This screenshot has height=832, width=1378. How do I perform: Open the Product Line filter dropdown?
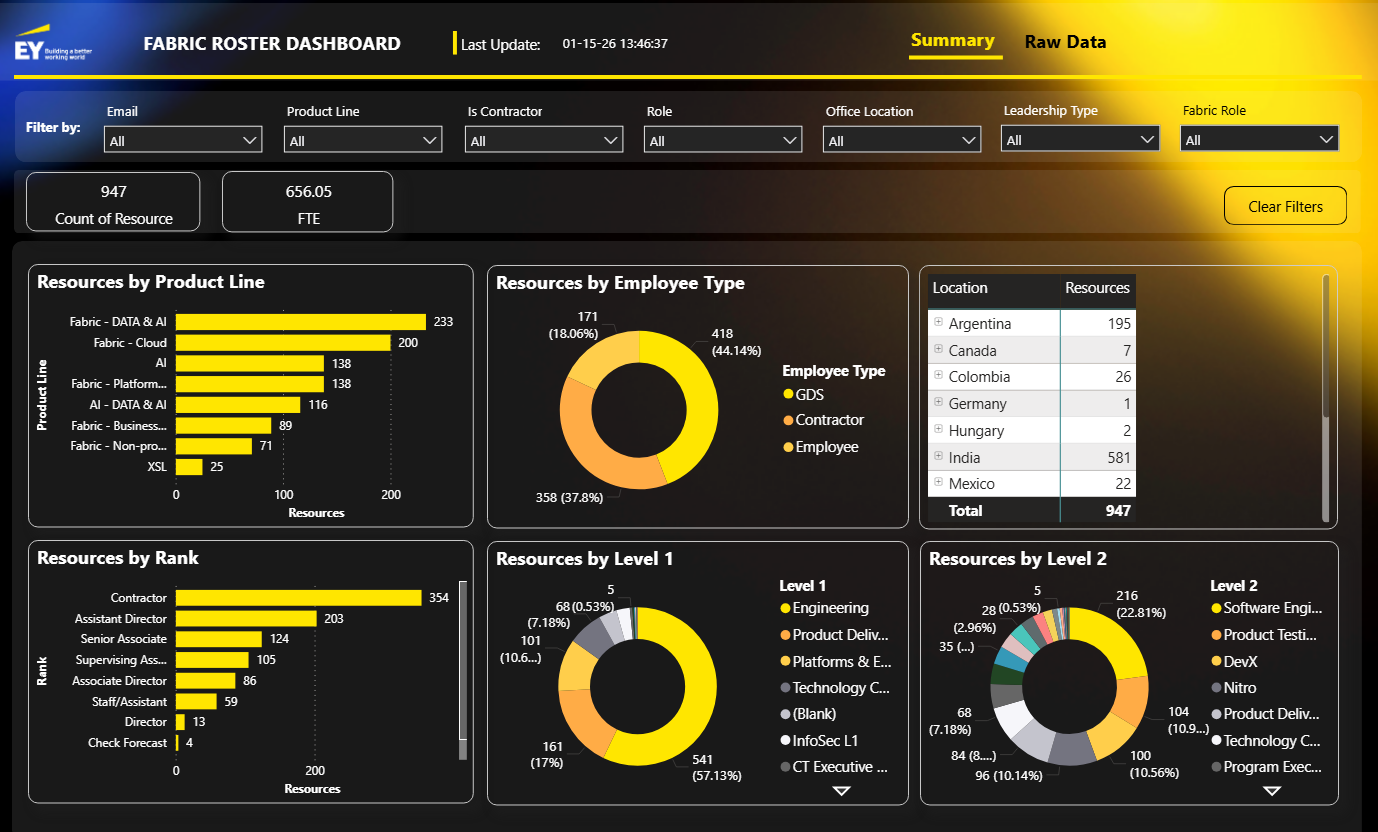tap(363, 140)
